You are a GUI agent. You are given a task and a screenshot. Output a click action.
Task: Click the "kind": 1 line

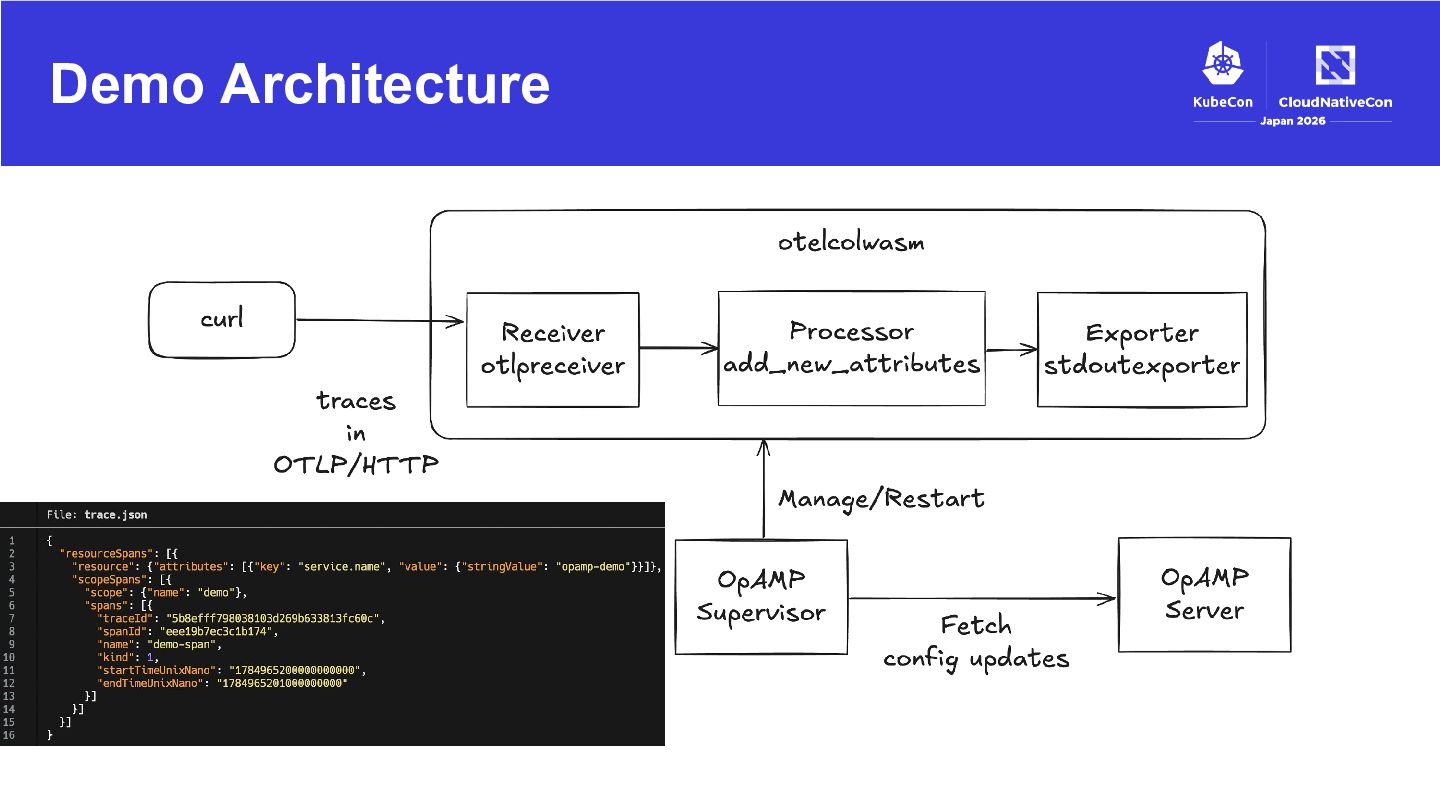point(128,657)
